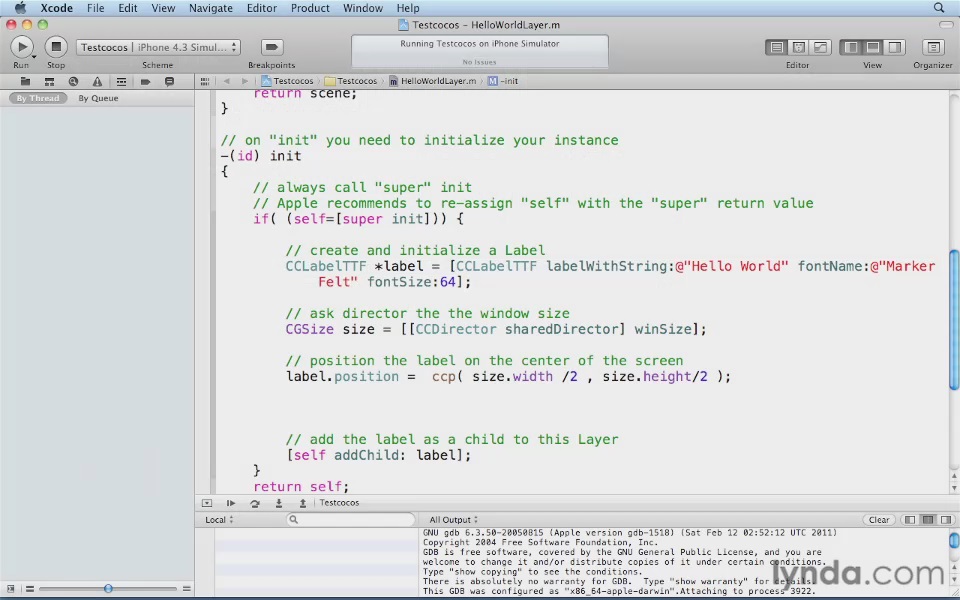Click the Step Out debug button
The height and width of the screenshot is (600, 960).
point(302,503)
